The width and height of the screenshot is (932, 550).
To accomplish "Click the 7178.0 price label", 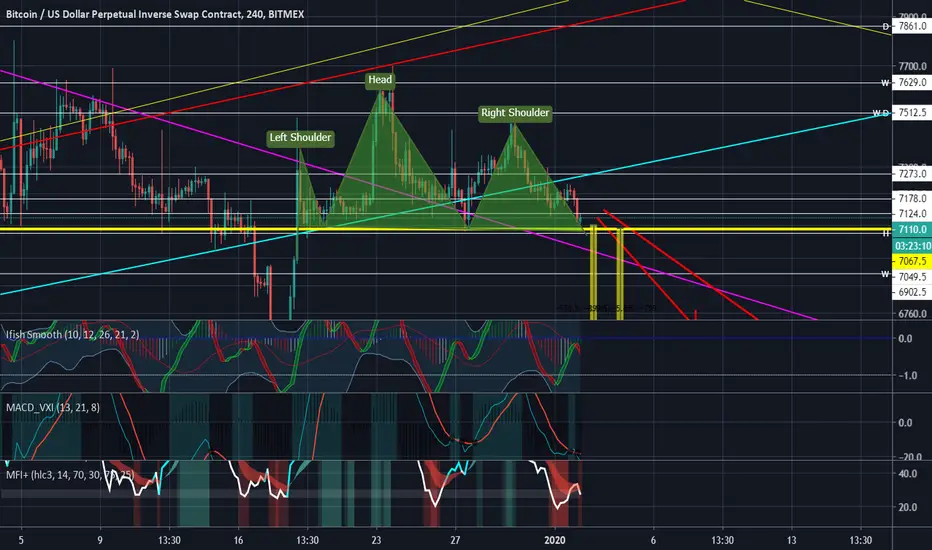I will [x=912, y=198].
